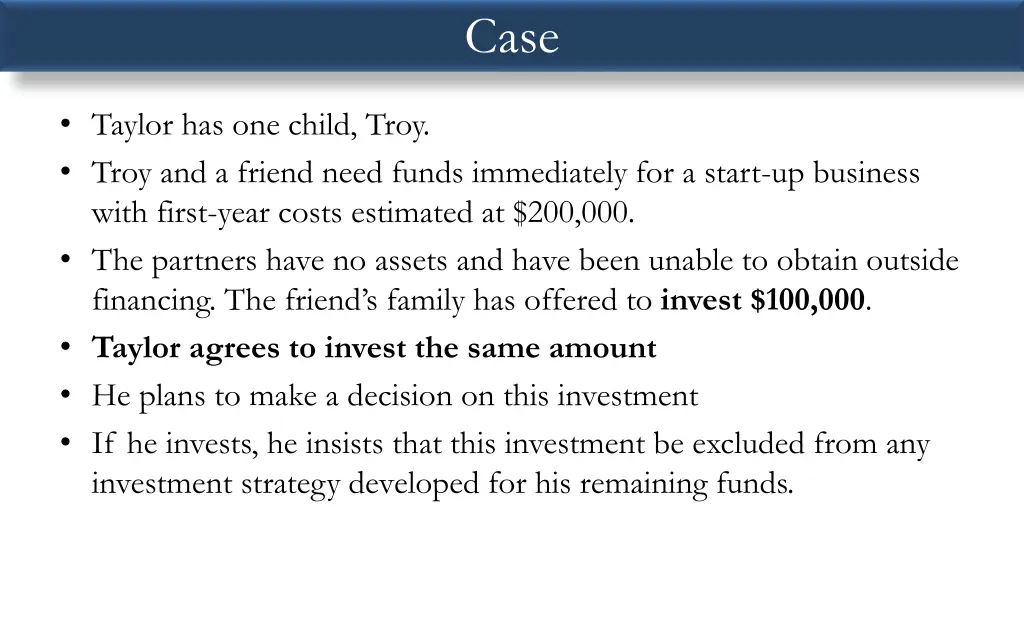Click the '$200,000' cost figure

coord(573,213)
